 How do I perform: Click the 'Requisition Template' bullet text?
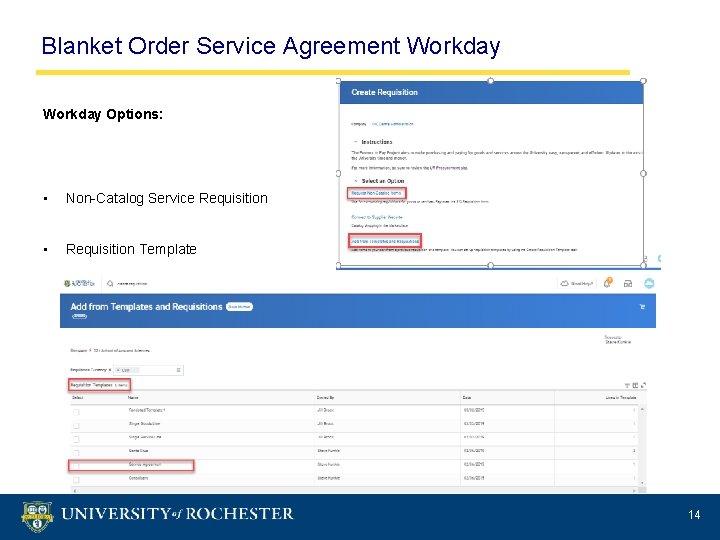tap(131, 249)
